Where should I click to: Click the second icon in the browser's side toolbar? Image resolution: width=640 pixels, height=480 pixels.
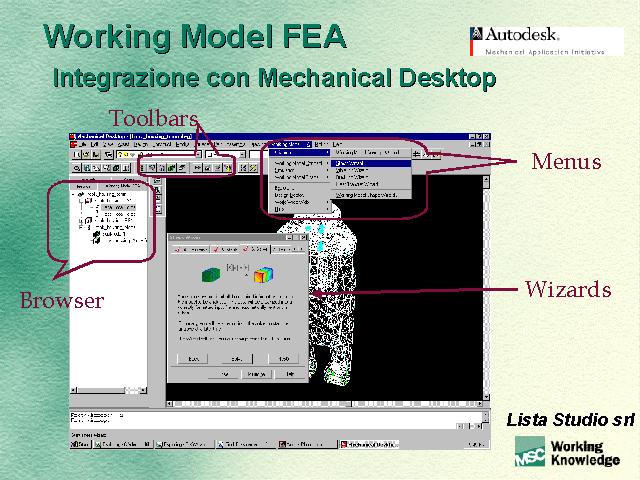pos(158,190)
